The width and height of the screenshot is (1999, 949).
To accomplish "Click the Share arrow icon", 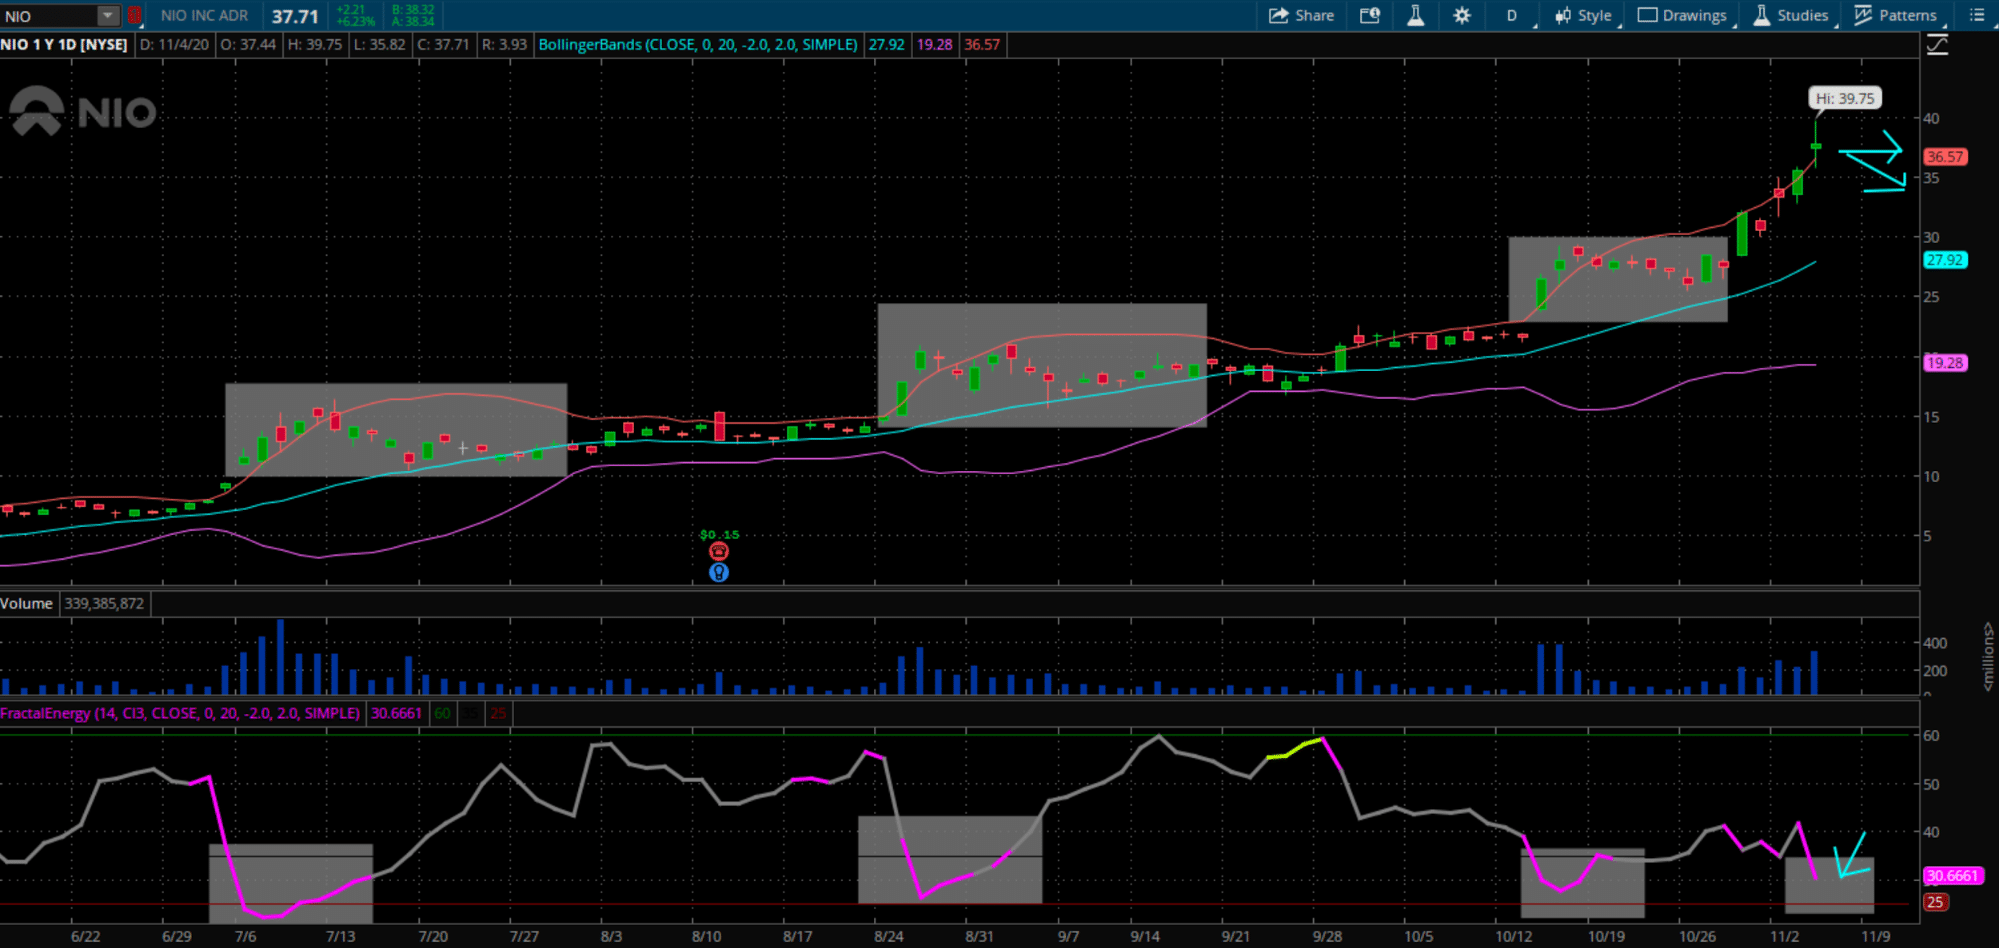I will pyautogui.click(x=1278, y=16).
